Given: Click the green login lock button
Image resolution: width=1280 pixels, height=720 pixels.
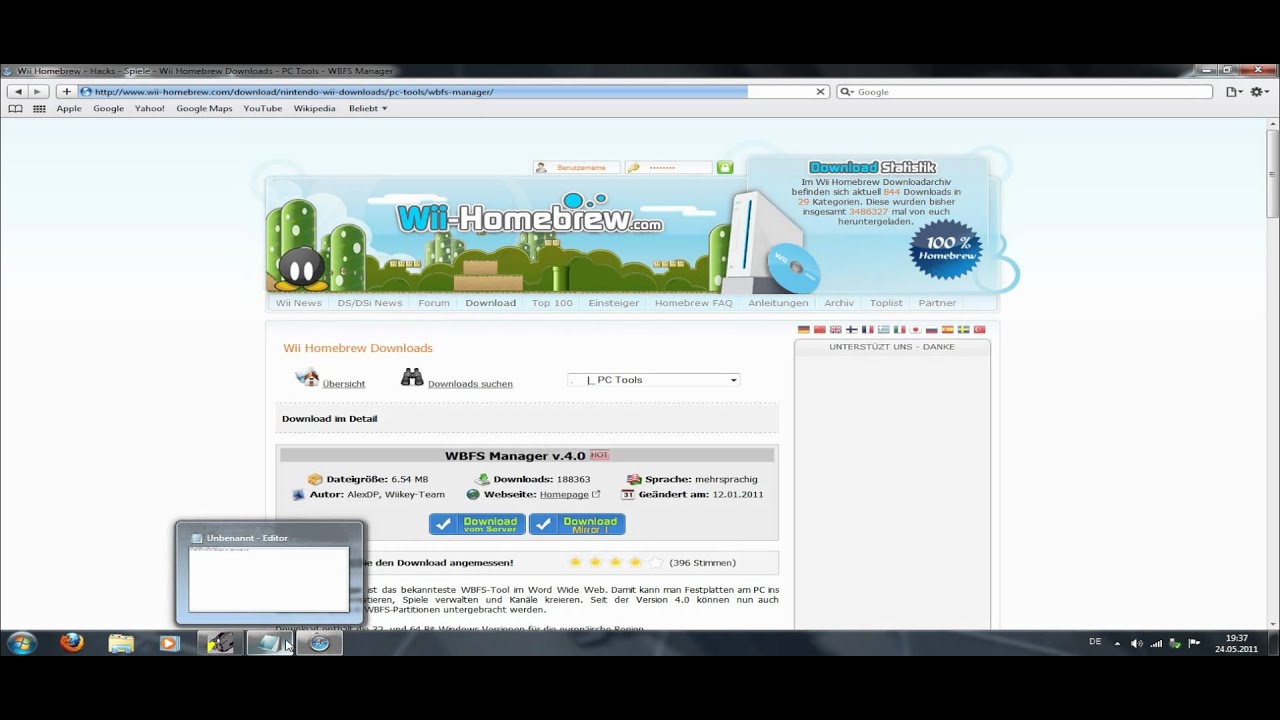Looking at the screenshot, I should click(725, 167).
